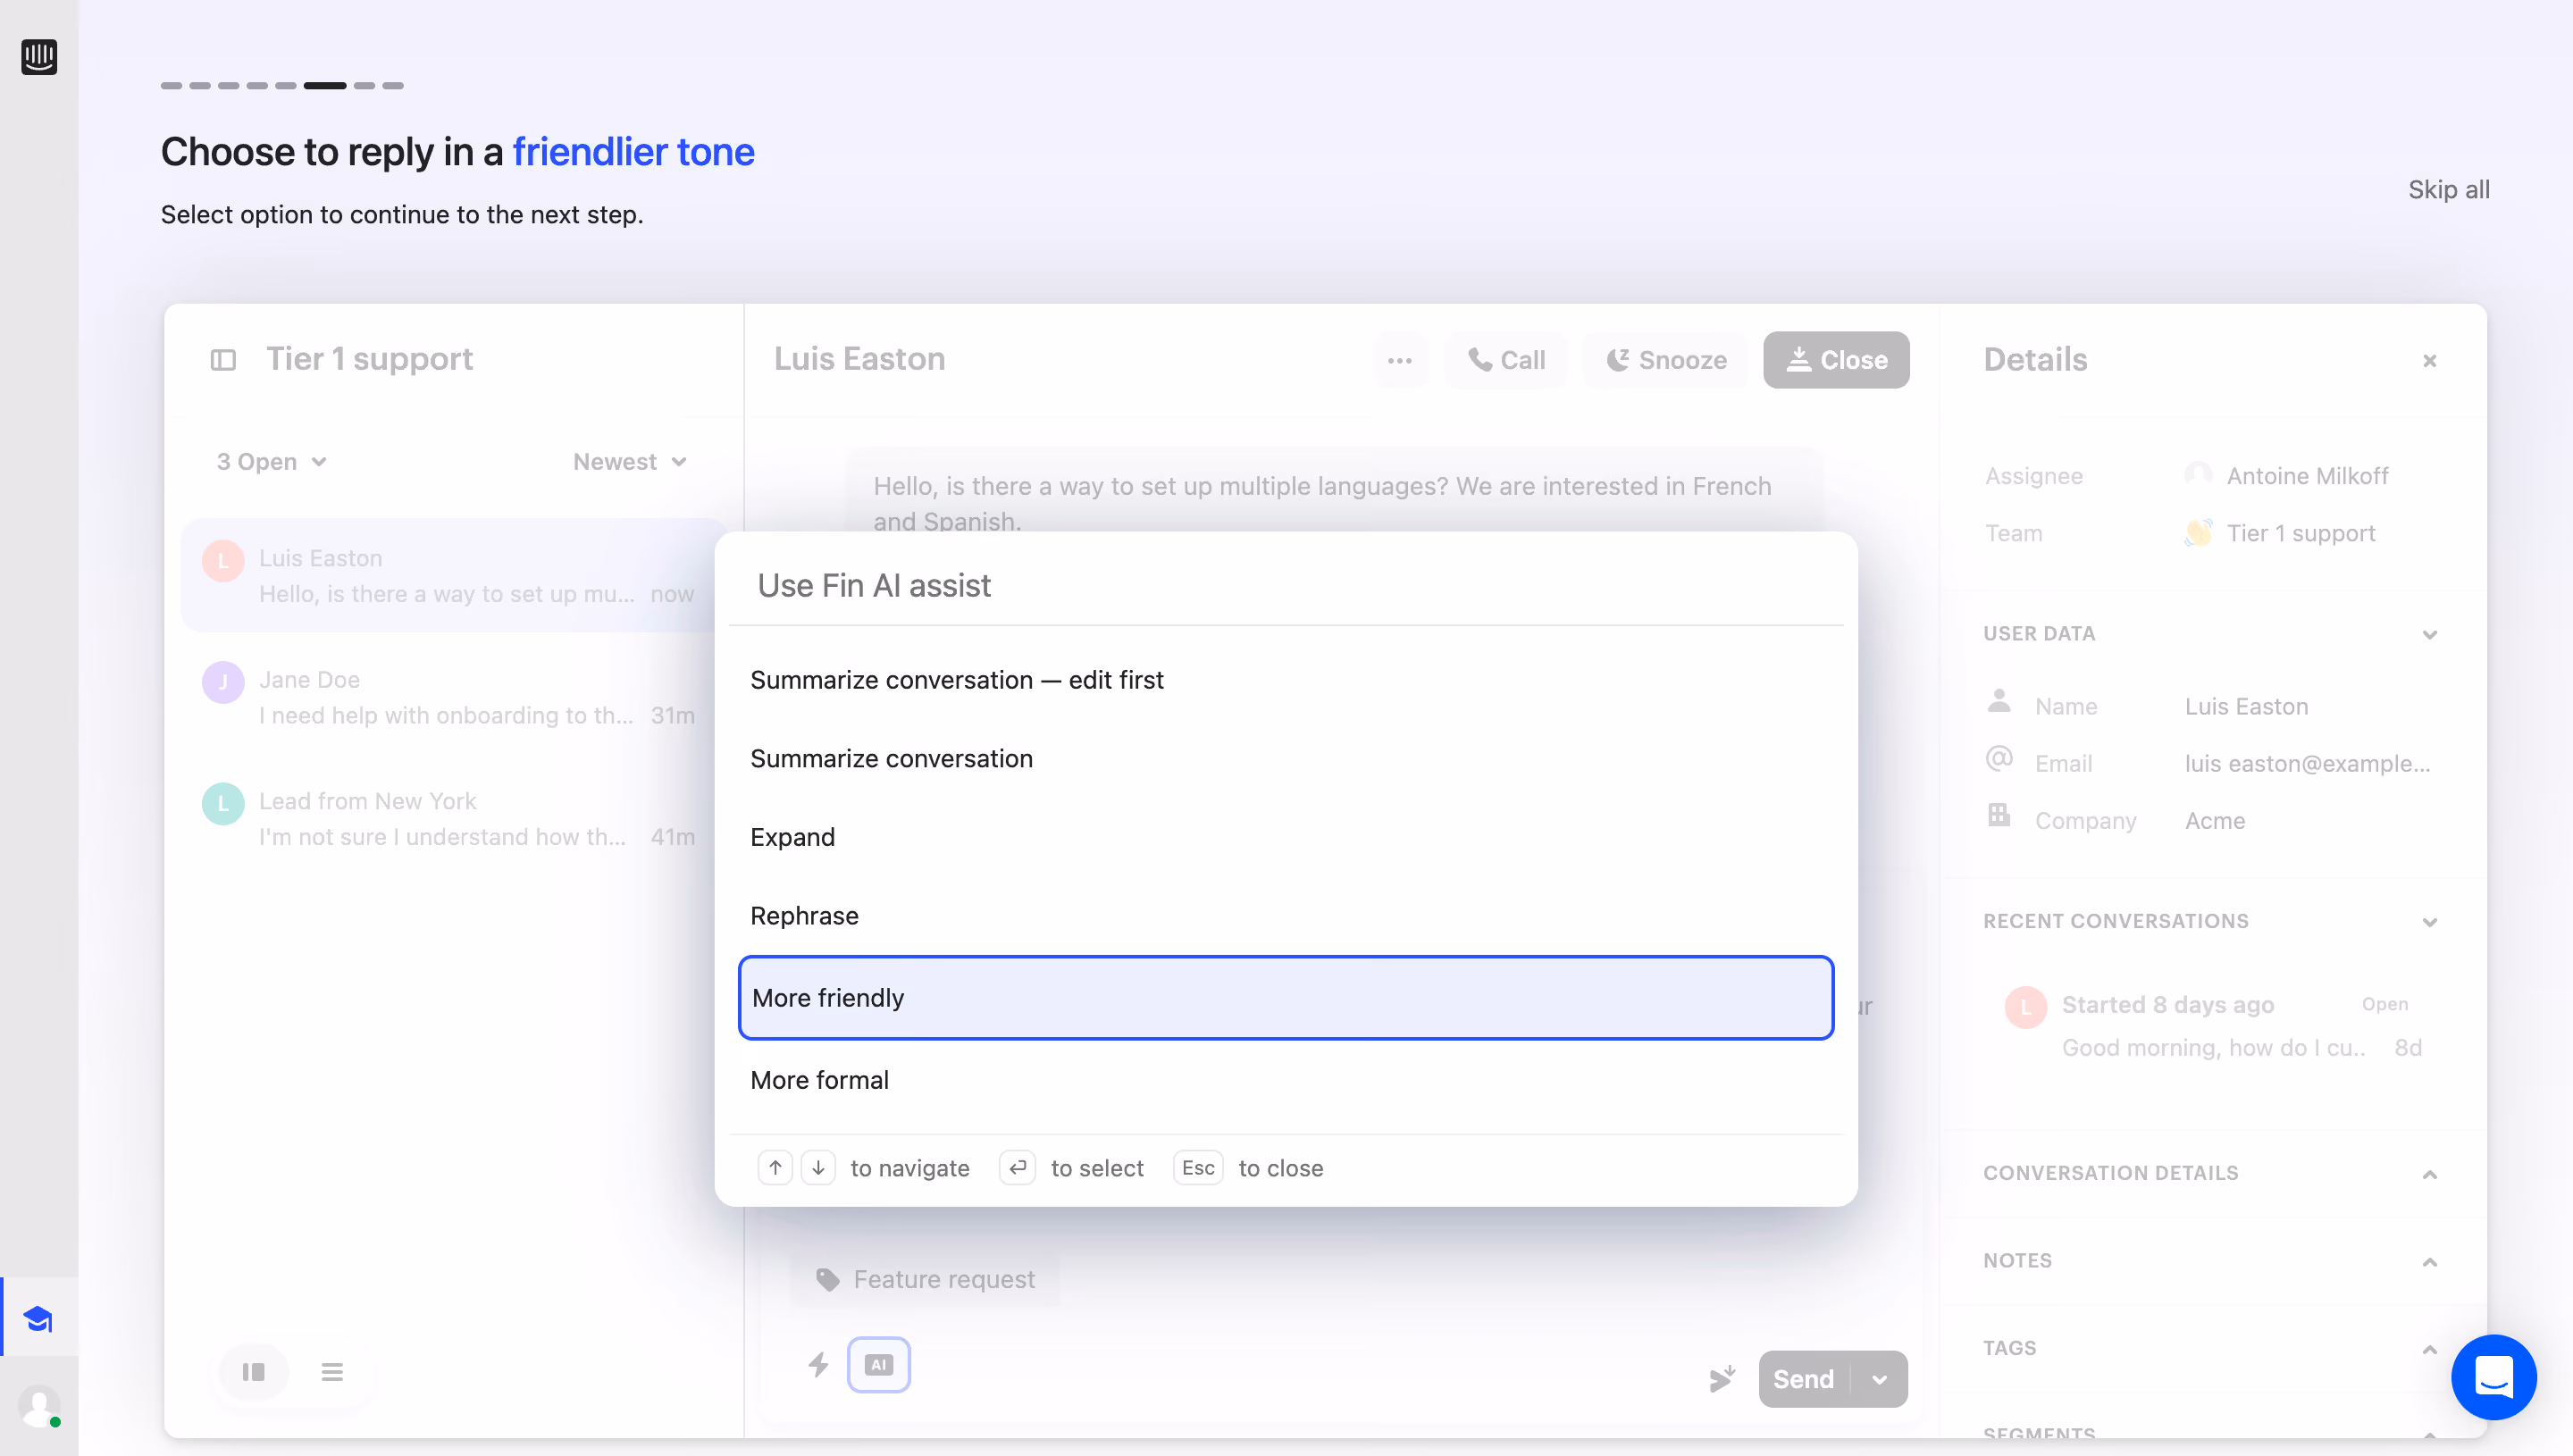Close the Details panel
Image resolution: width=2573 pixels, height=1456 pixels.
pos(2430,361)
